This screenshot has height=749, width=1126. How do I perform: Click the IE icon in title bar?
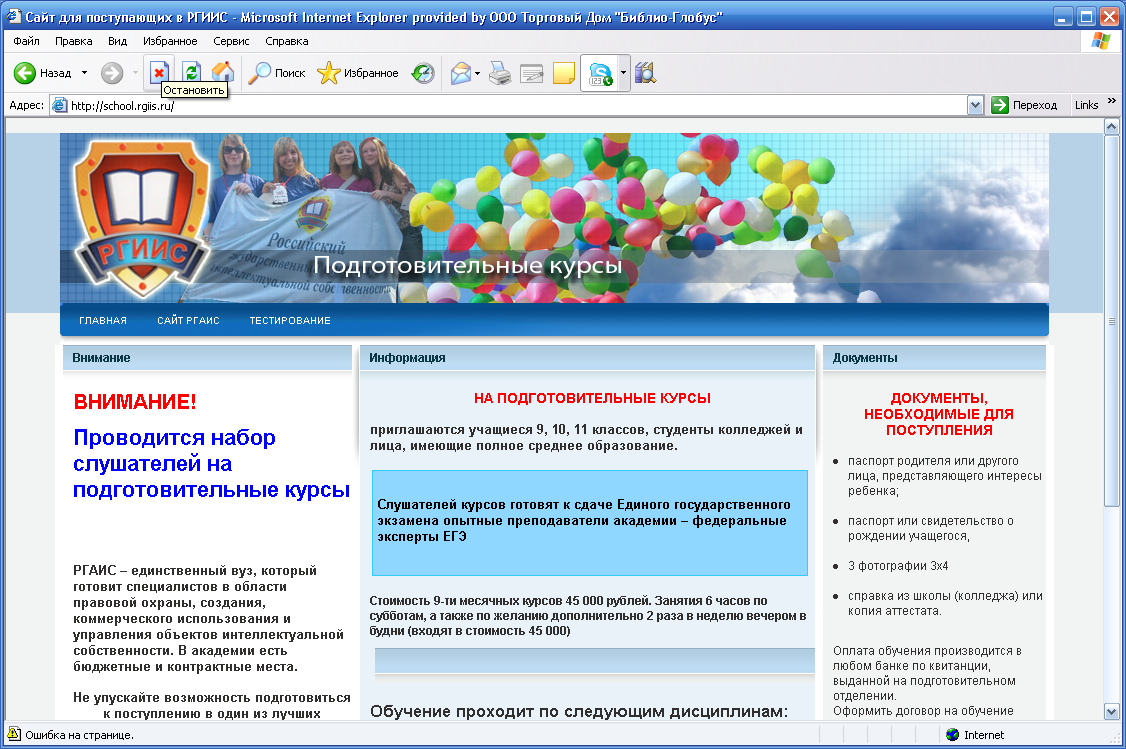click(13, 16)
